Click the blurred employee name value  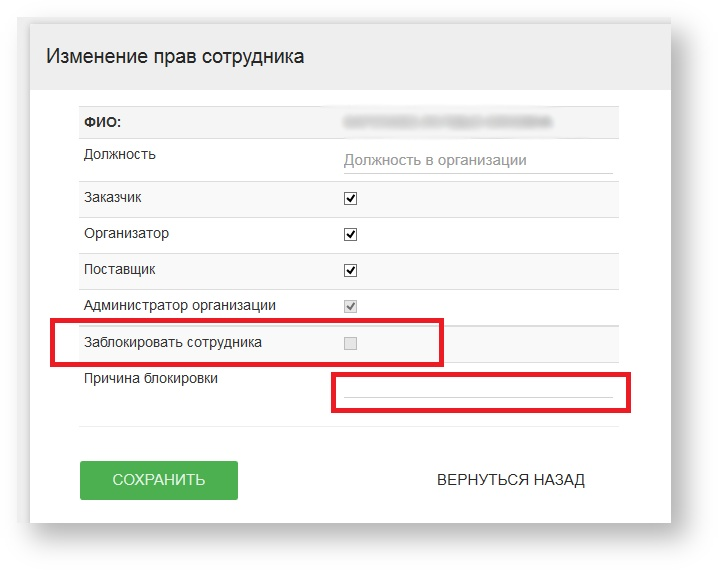(x=446, y=122)
